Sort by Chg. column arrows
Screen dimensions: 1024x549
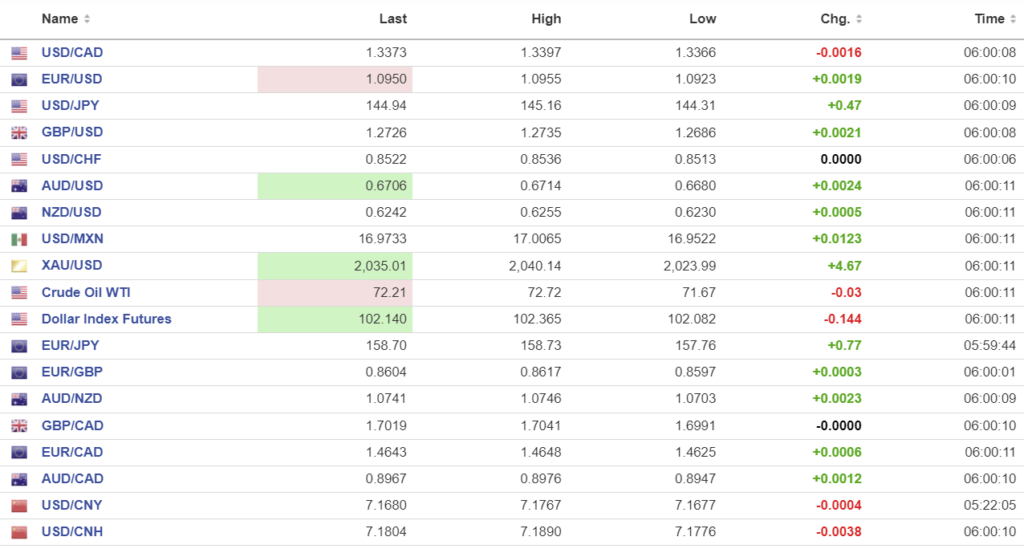tap(859, 19)
